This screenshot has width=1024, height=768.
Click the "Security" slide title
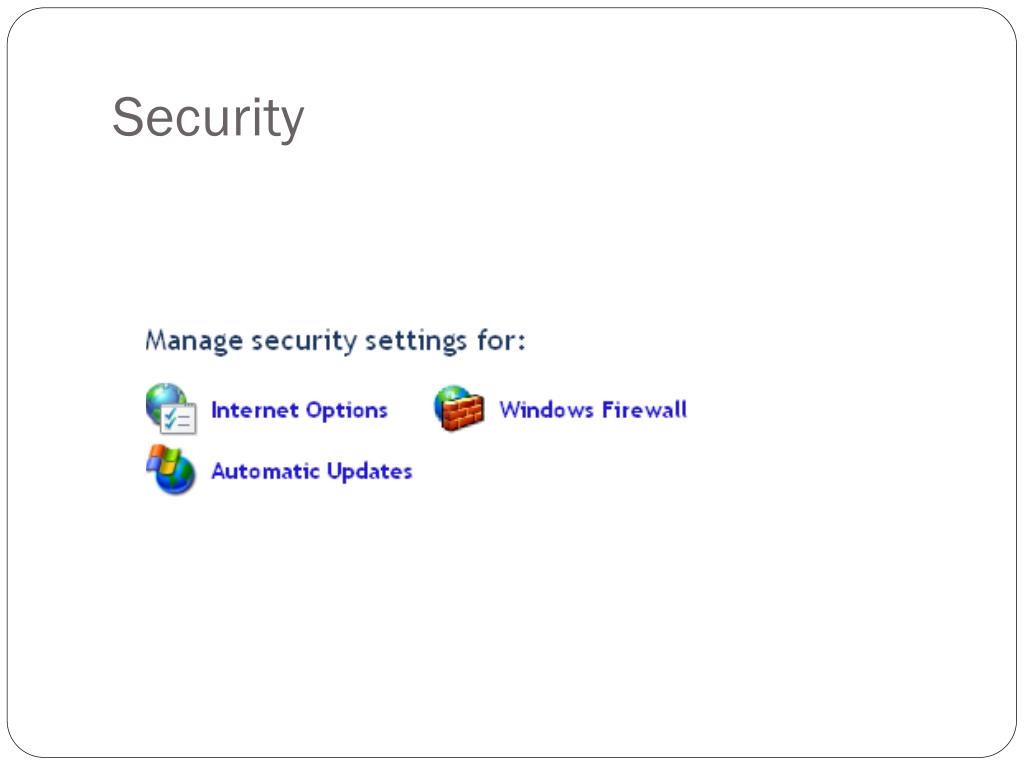(208, 118)
